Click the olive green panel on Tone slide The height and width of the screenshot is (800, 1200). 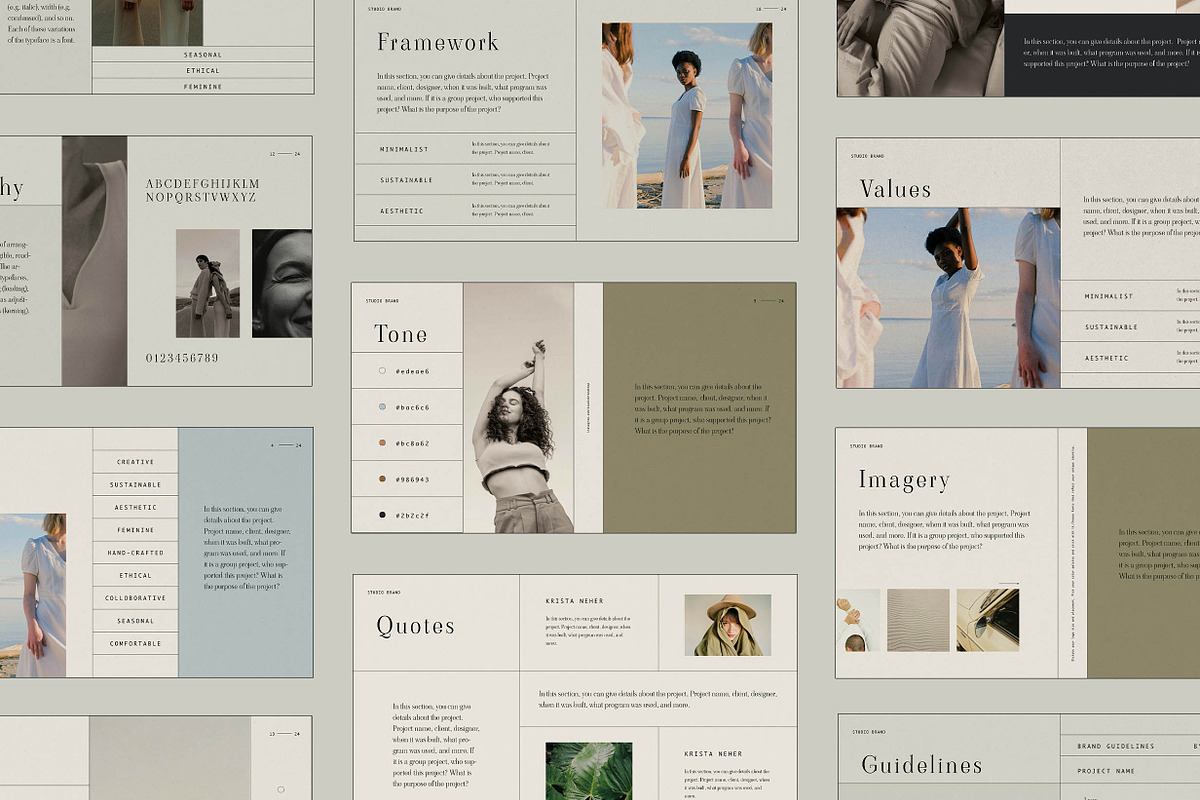[x=699, y=408]
